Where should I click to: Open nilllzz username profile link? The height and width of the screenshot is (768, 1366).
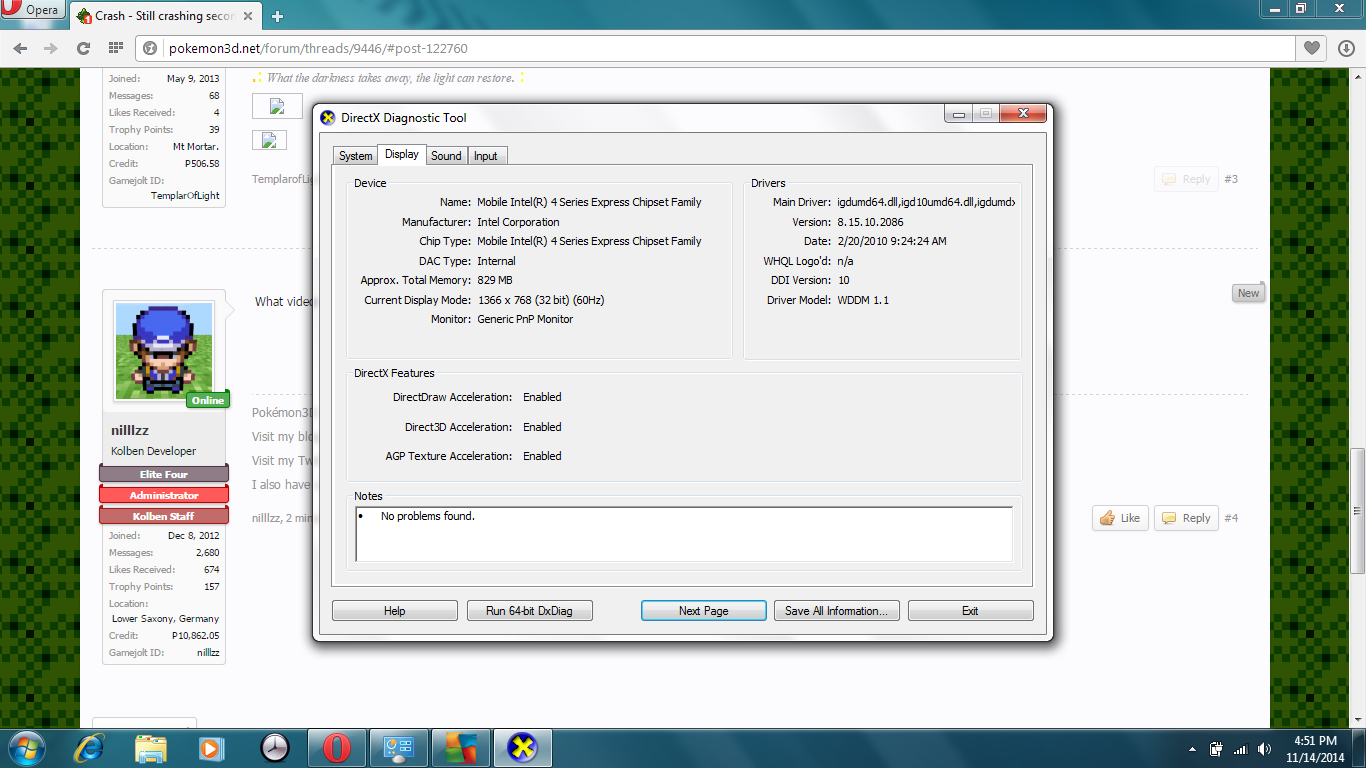[130, 431]
